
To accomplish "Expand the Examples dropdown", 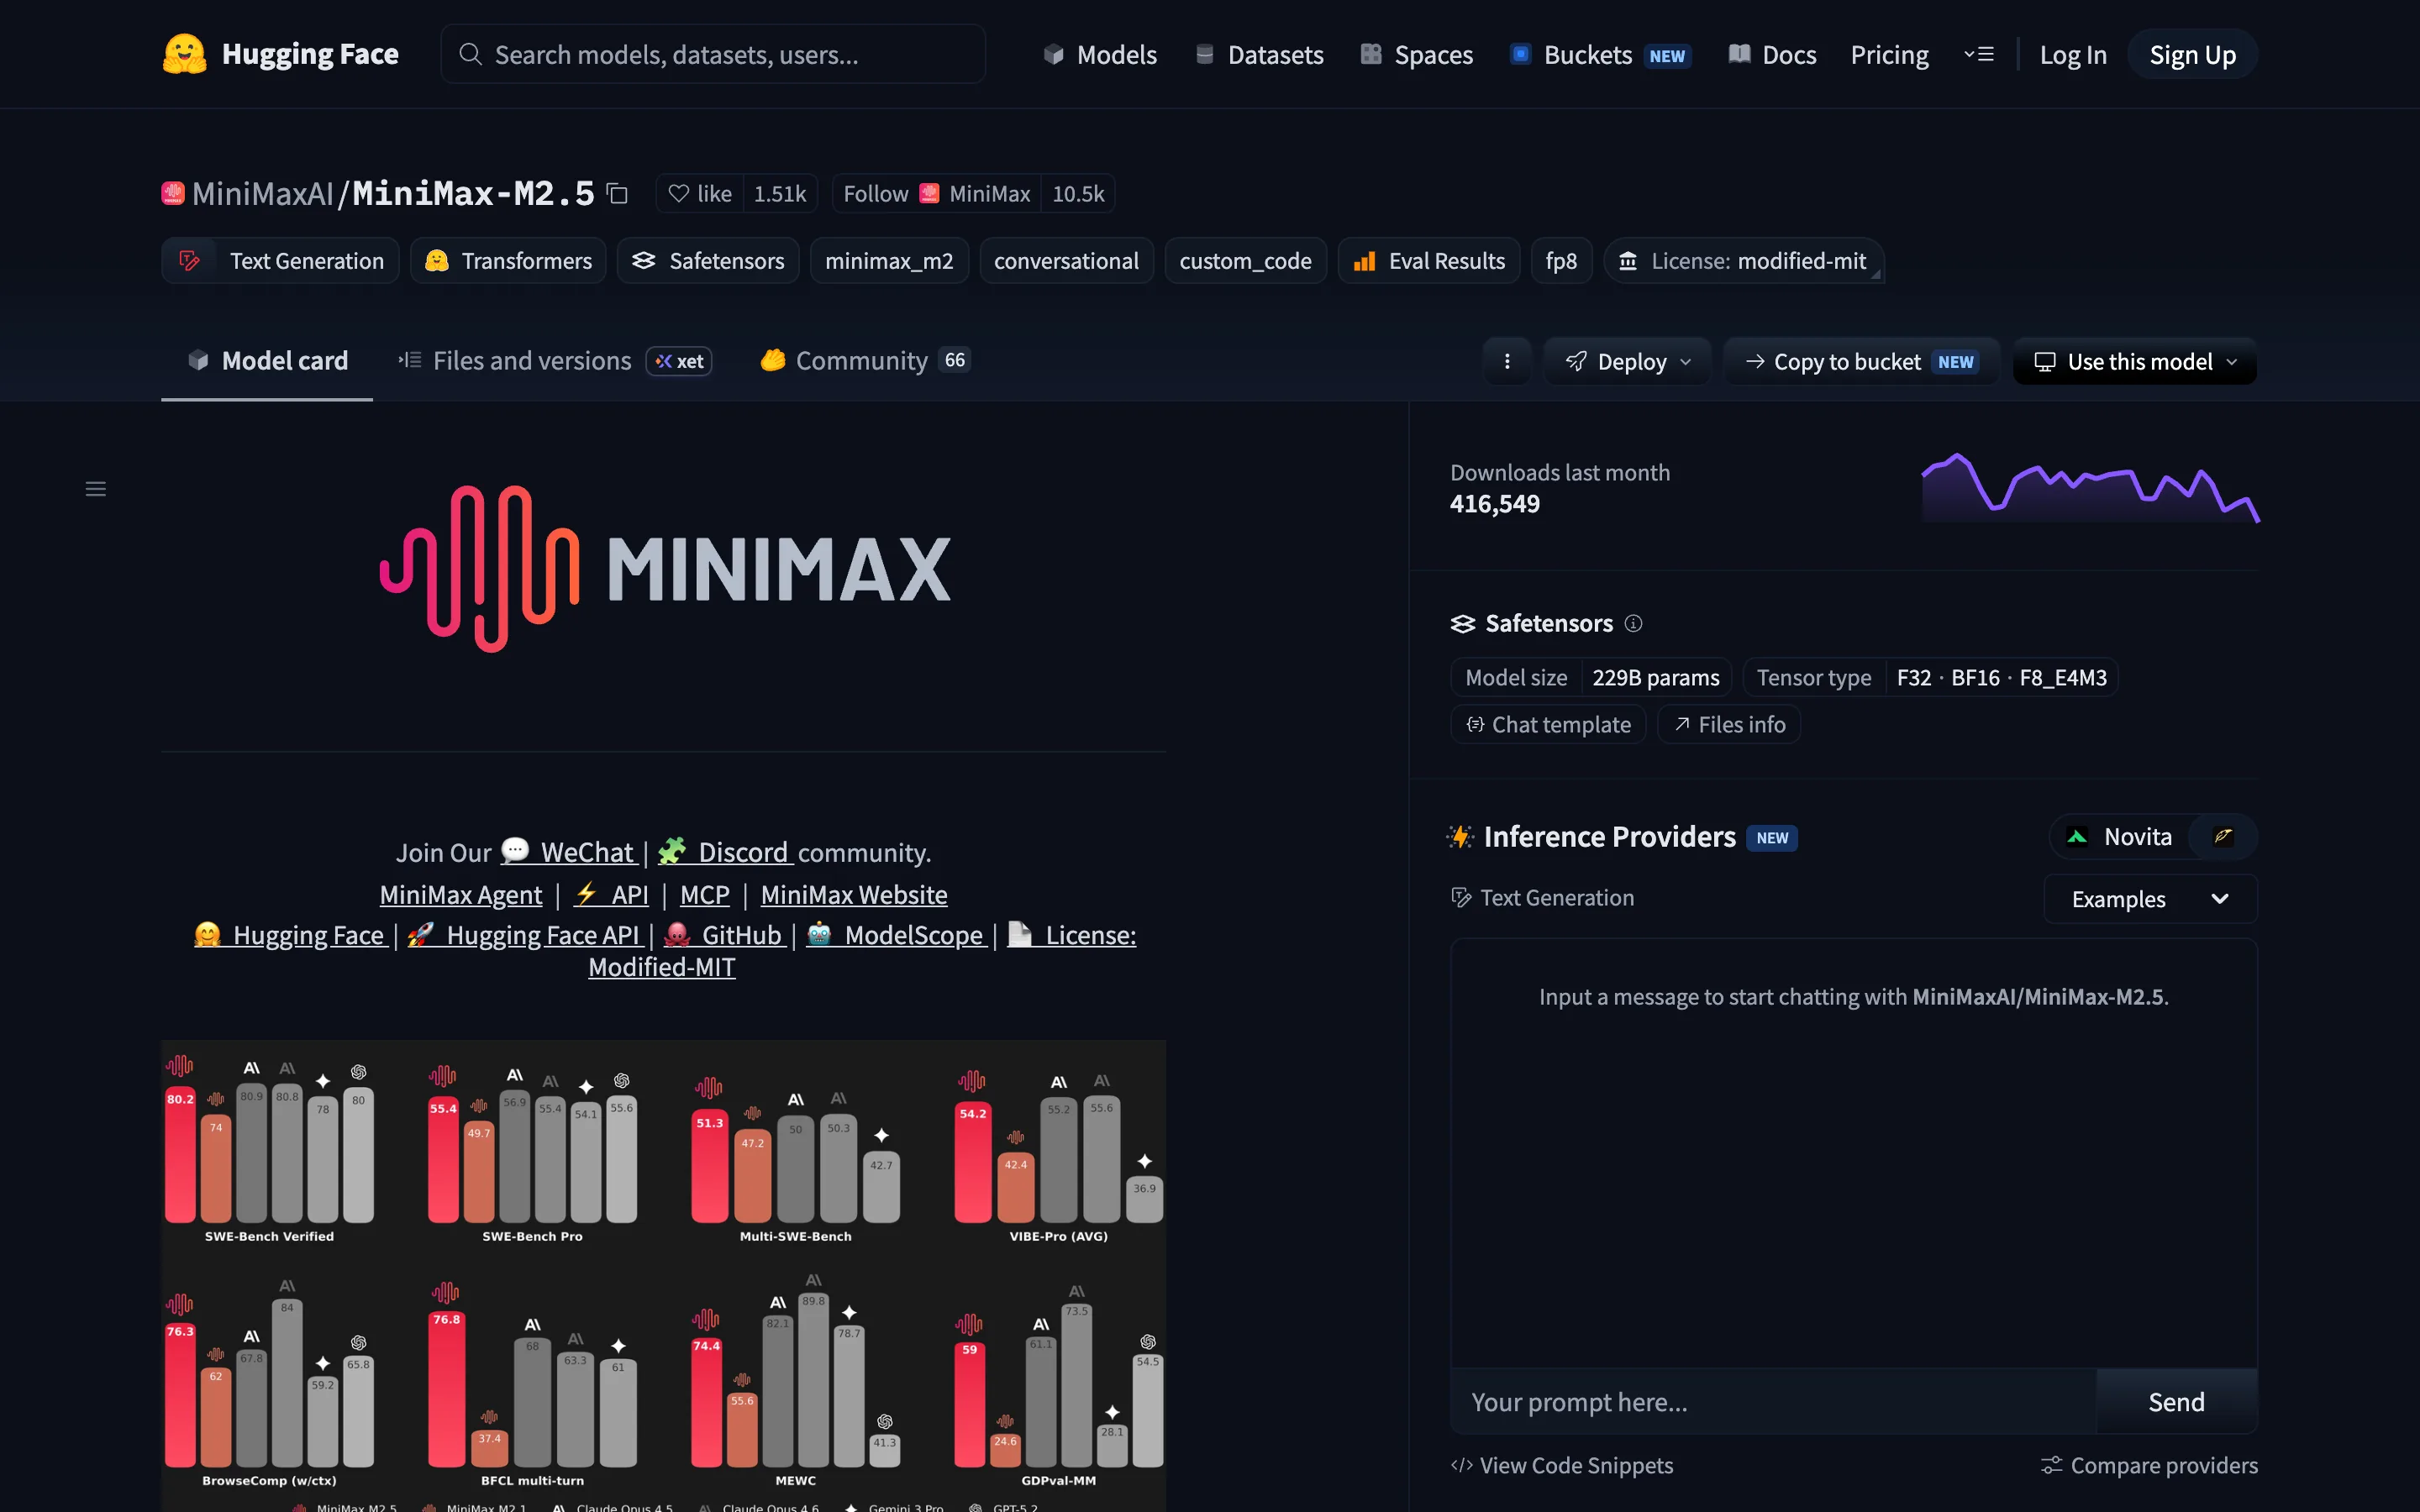I will [x=2150, y=899].
